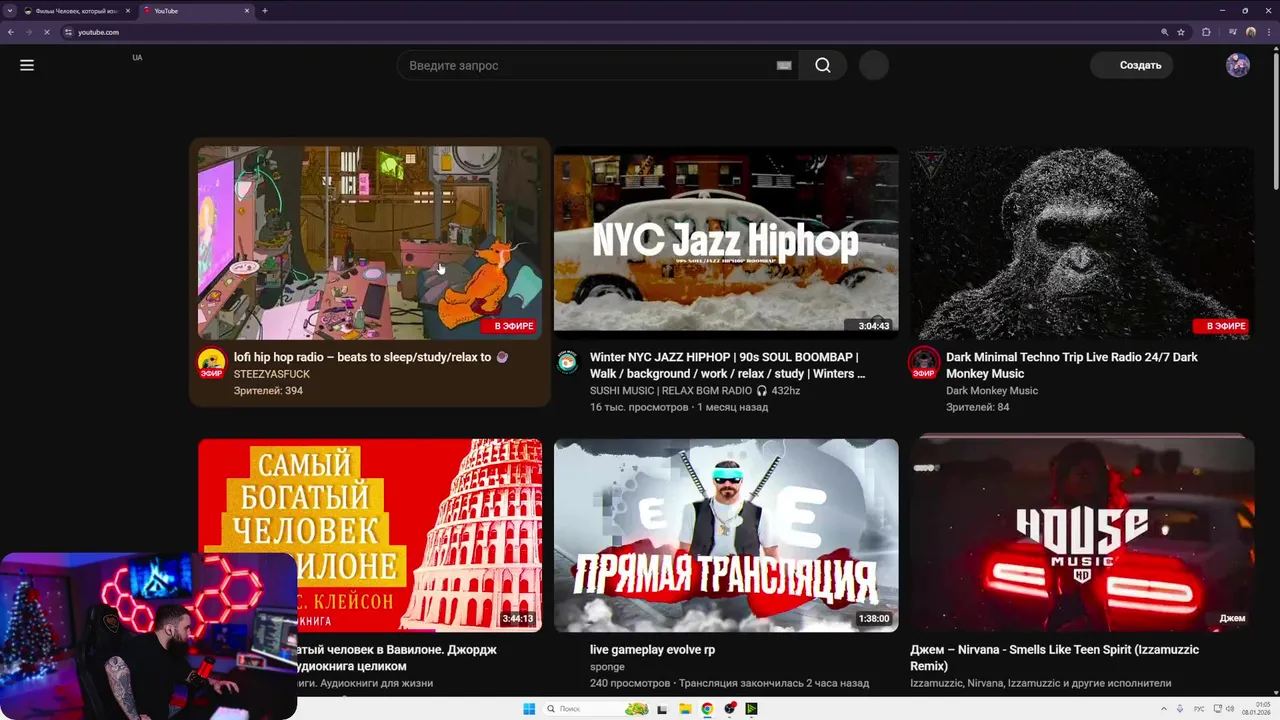Click the browser forward arrow
Image resolution: width=1280 pixels, height=720 pixels.
coord(28,32)
